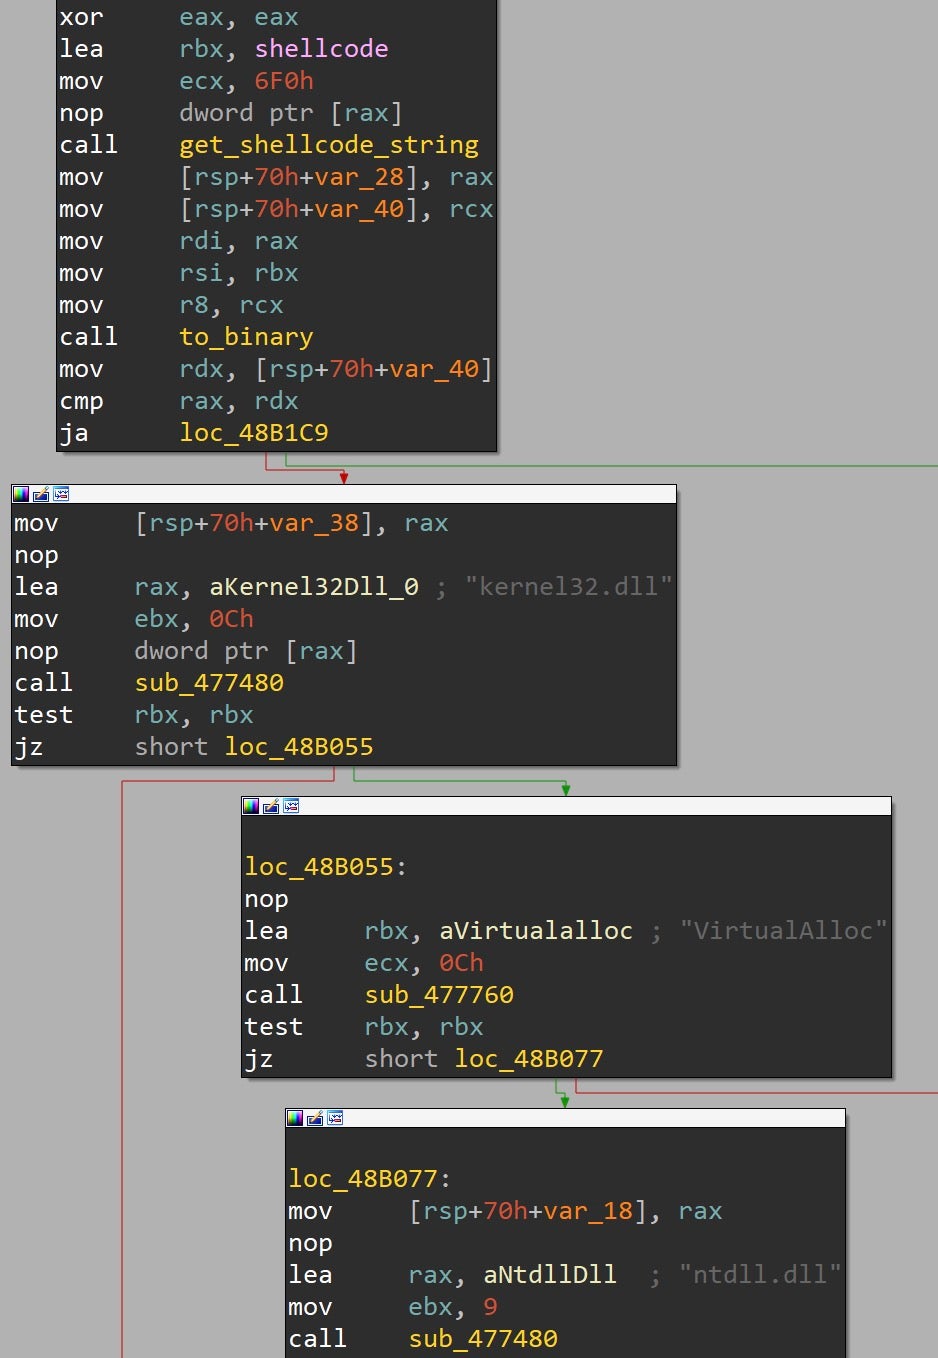Select the 6F0h immediate value
Viewport: 938px width, 1358px height.
tap(284, 81)
